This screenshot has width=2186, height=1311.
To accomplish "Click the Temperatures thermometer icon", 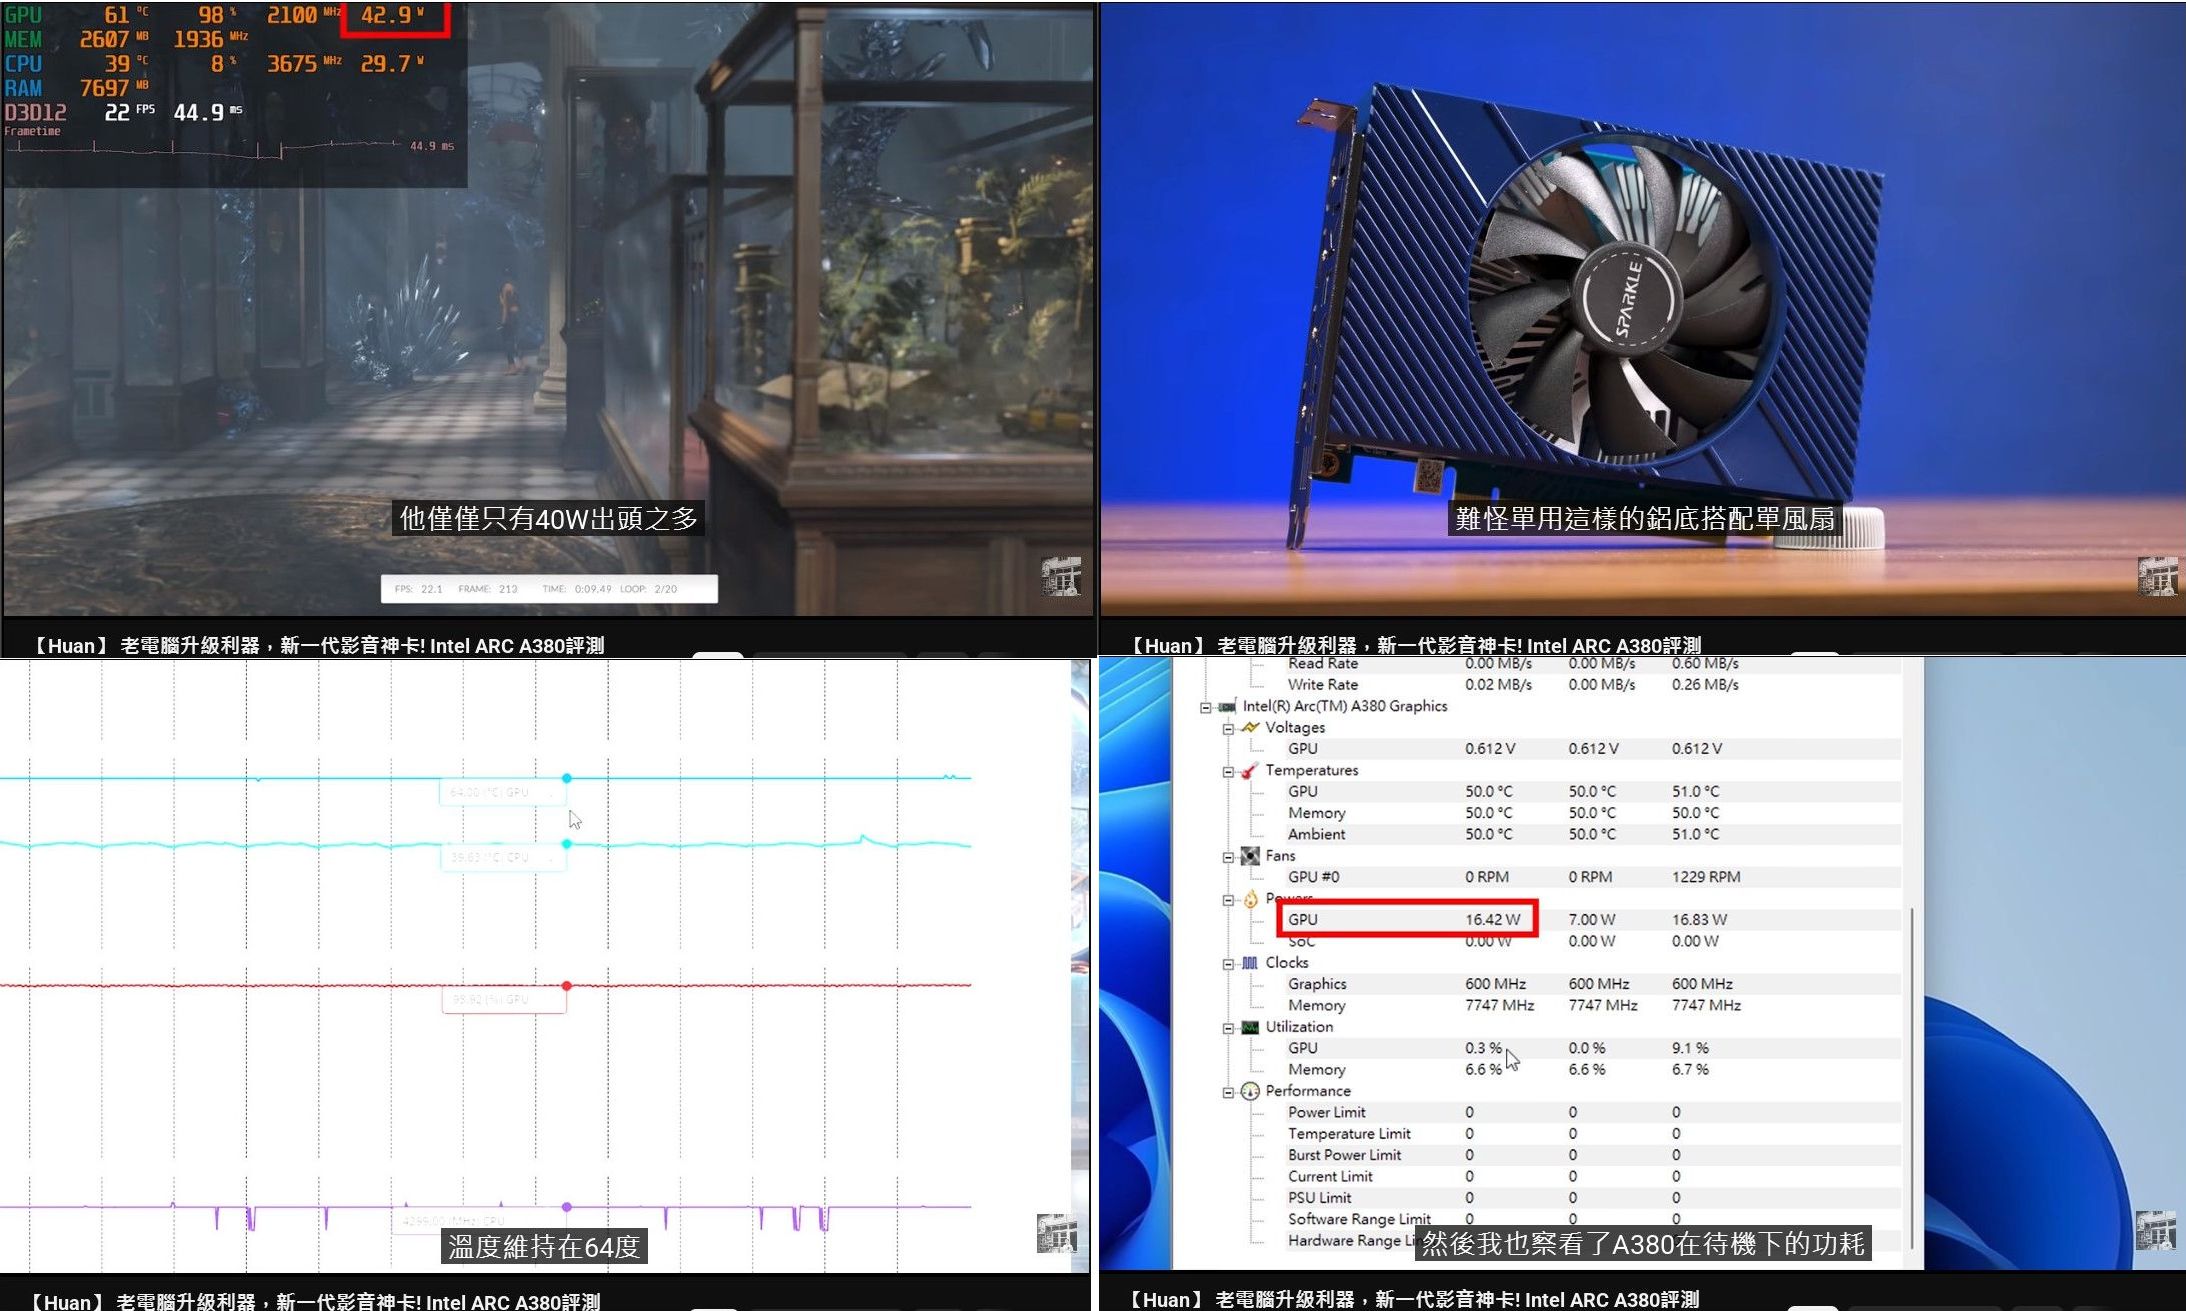I will [x=1250, y=771].
